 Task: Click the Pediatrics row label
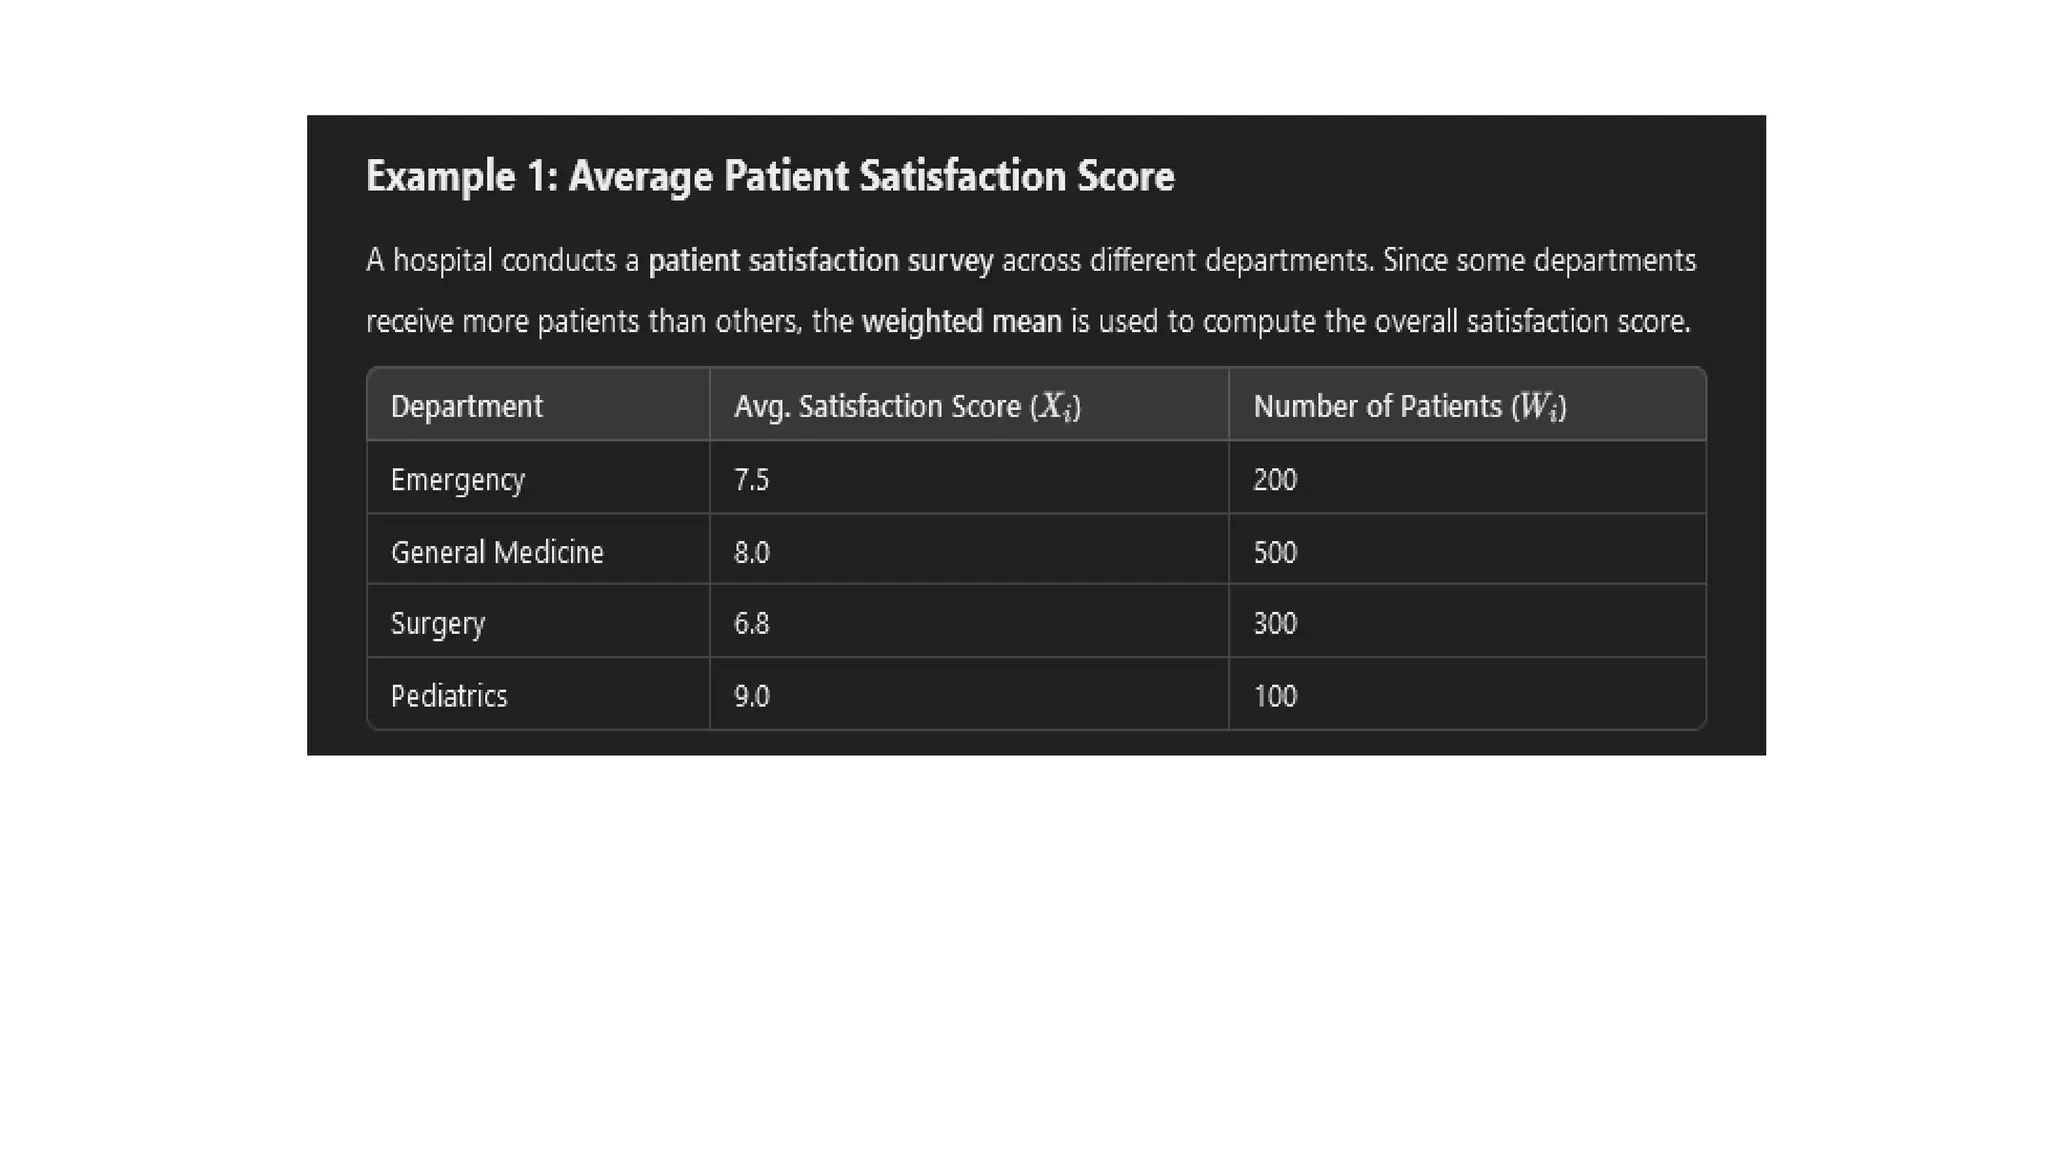point(449,696)
